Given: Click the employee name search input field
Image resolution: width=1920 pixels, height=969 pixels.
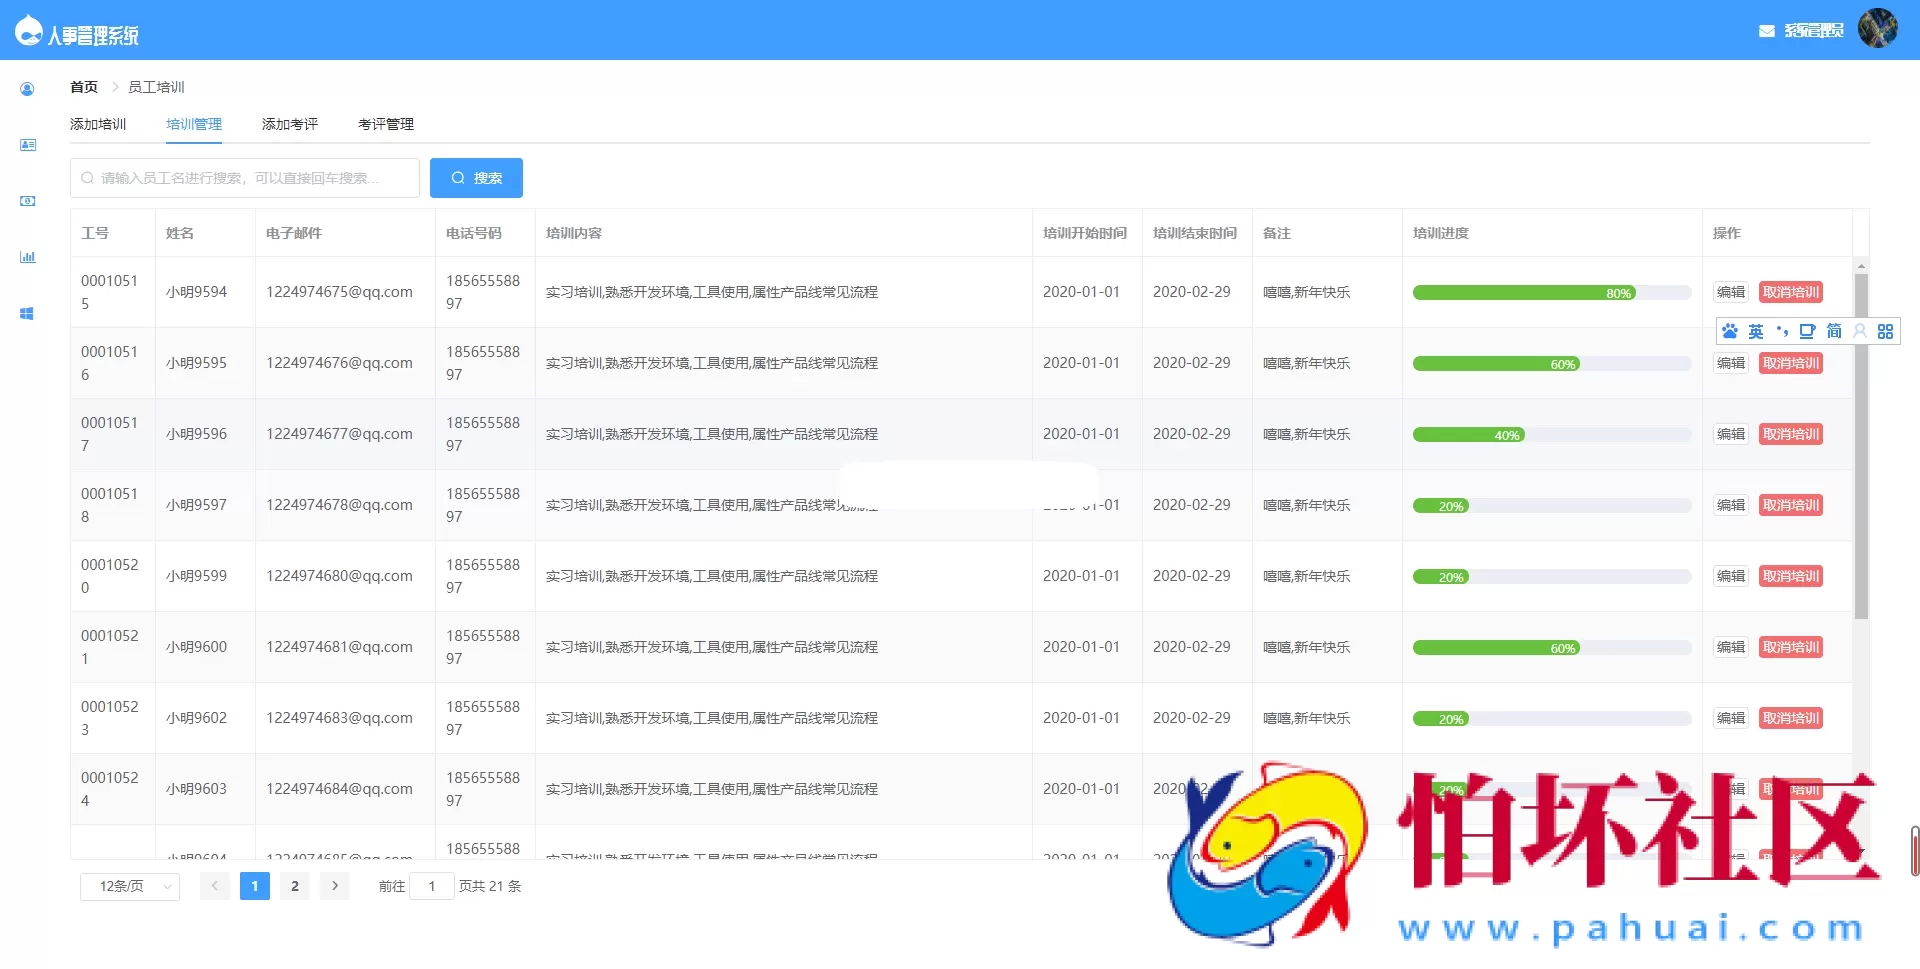Looking at the screenshot, I should pos(245,178).
